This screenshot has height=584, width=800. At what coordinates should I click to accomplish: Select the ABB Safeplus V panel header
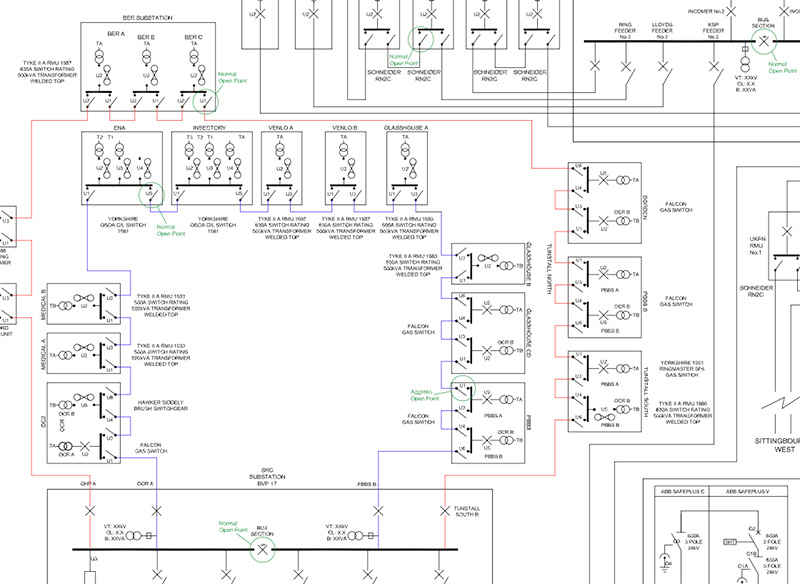pos(747,492)
